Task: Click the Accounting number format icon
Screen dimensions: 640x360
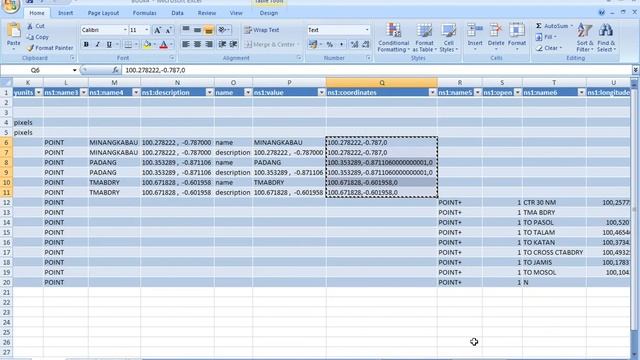Action: pyautogui.click(x=313, y=44)
